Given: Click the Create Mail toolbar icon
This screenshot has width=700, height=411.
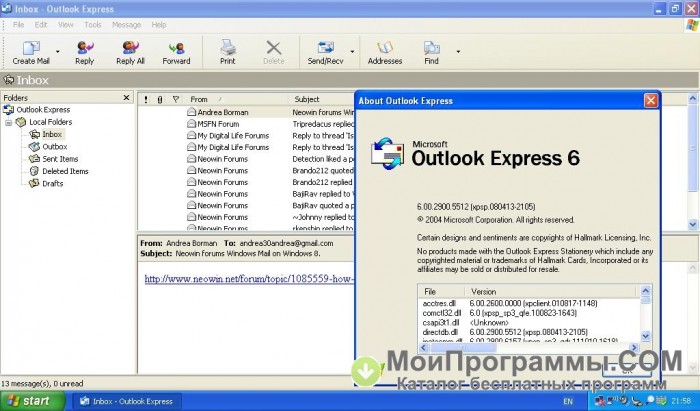Looking at the screenshot, I should (31, 48).
